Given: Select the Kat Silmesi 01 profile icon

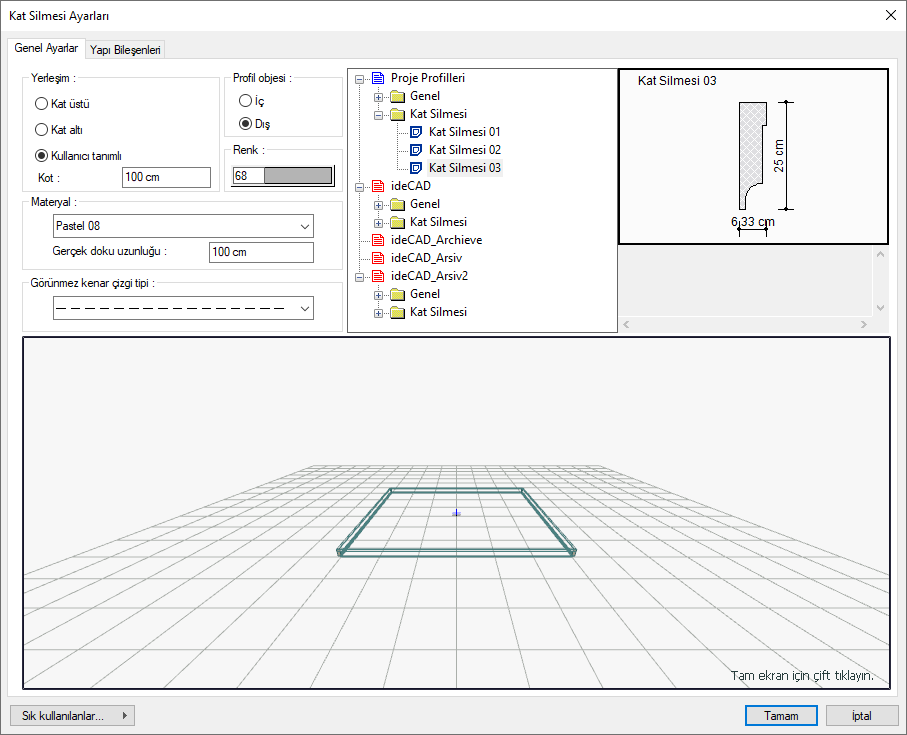Looking at the screenshot, I should click(x=417, y=132).
